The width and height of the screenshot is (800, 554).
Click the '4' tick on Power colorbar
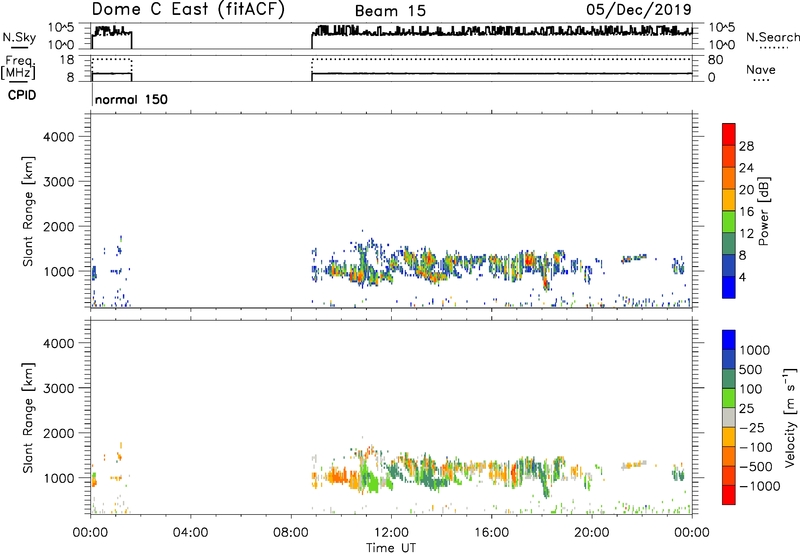(x=742, y=277)
